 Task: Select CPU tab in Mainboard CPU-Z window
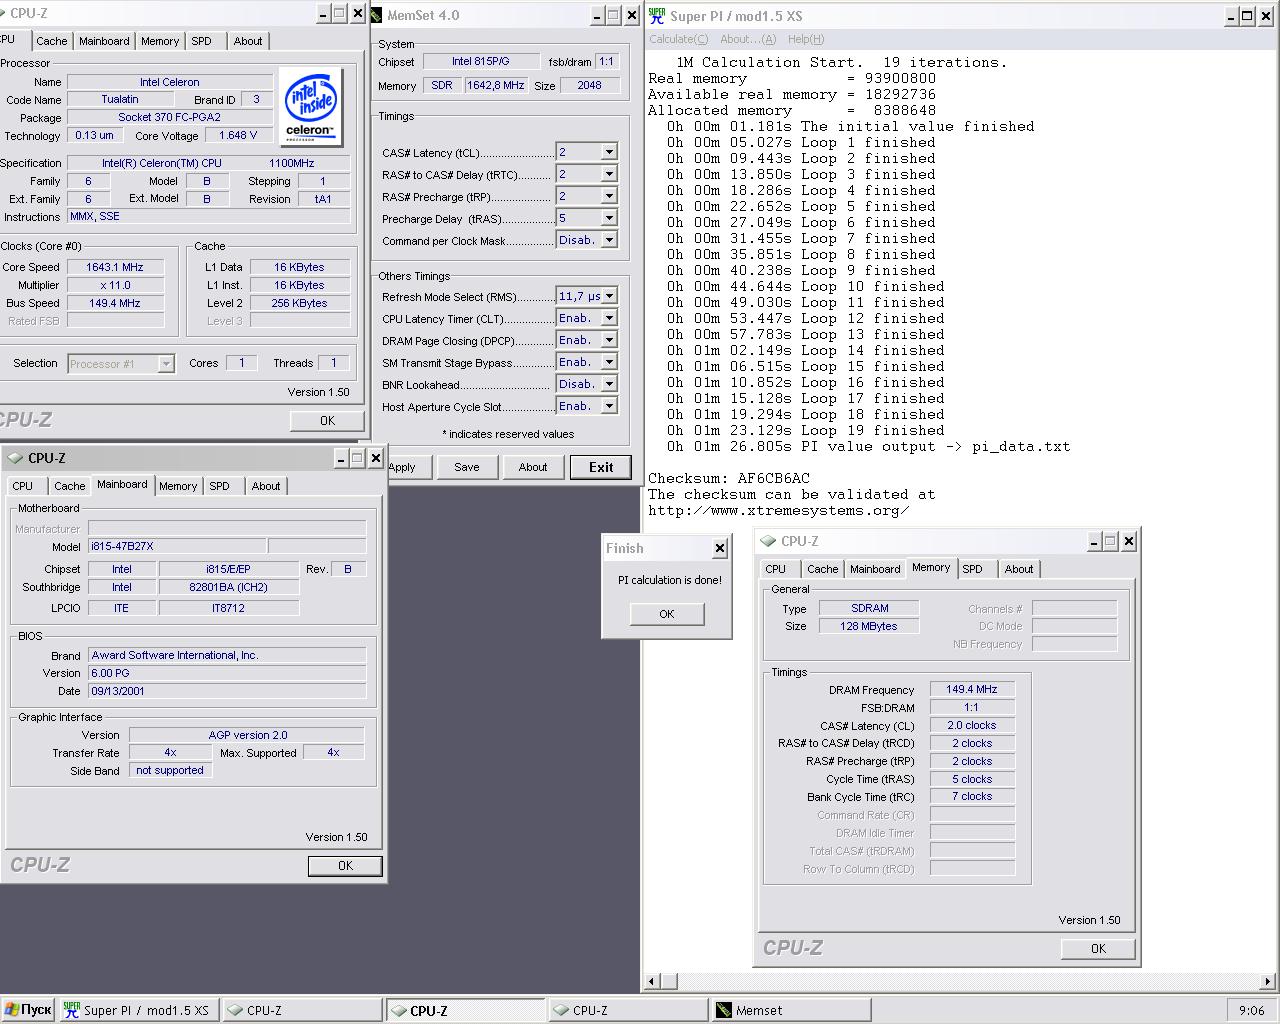pyautogui.click(x=23, y=486)
